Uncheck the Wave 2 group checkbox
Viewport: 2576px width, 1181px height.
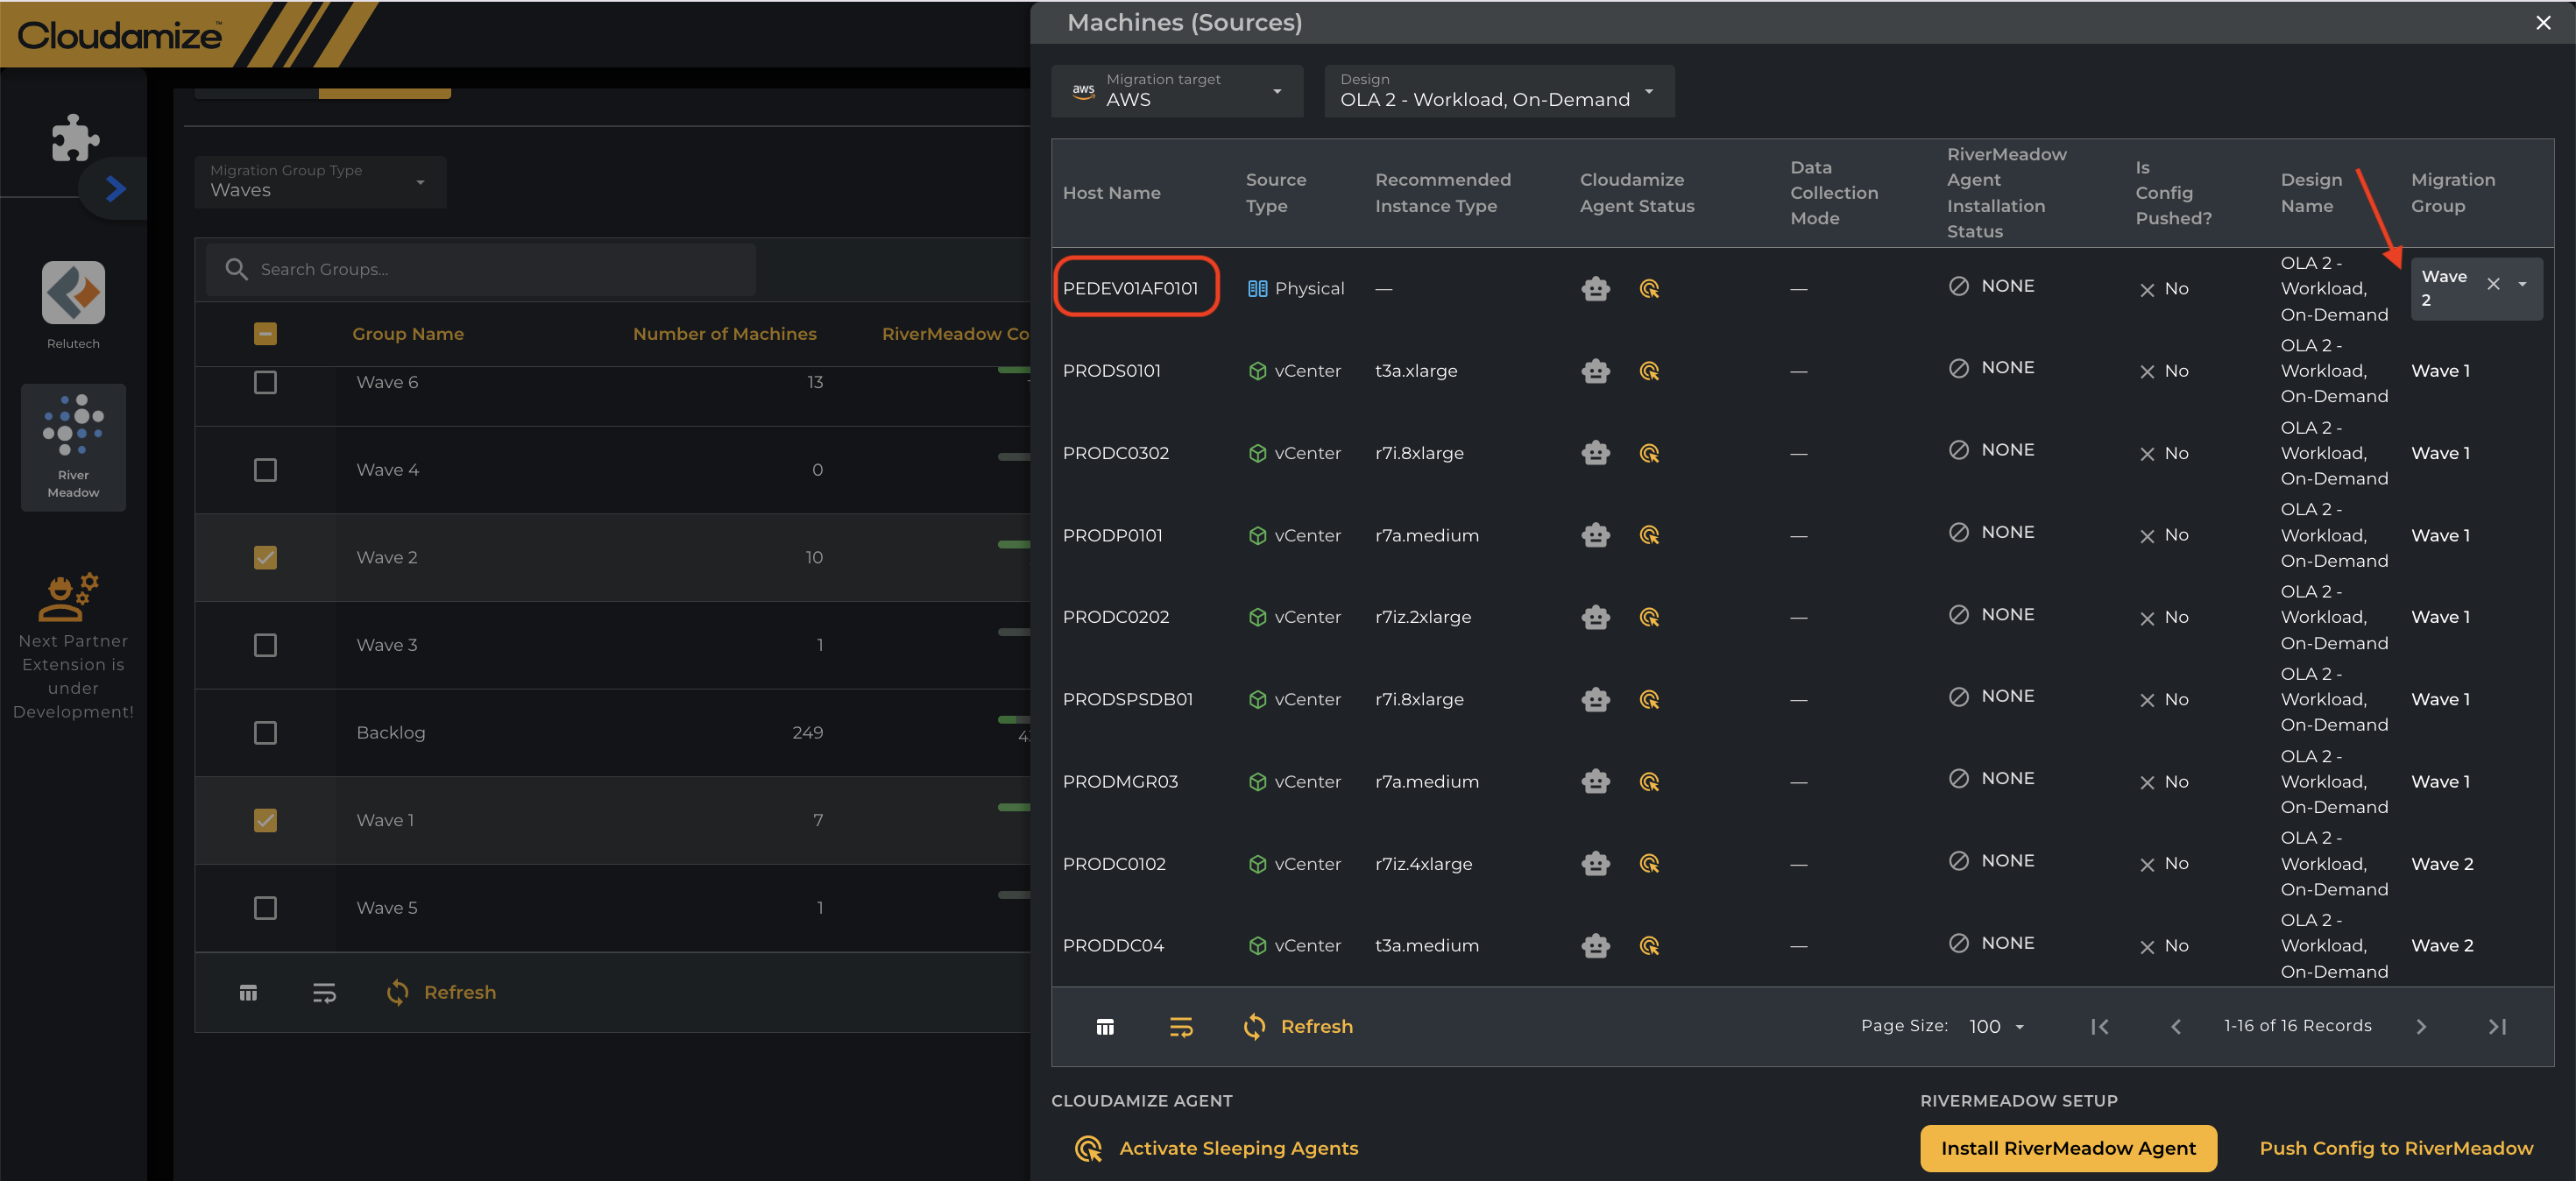click(x=265, y=557)
